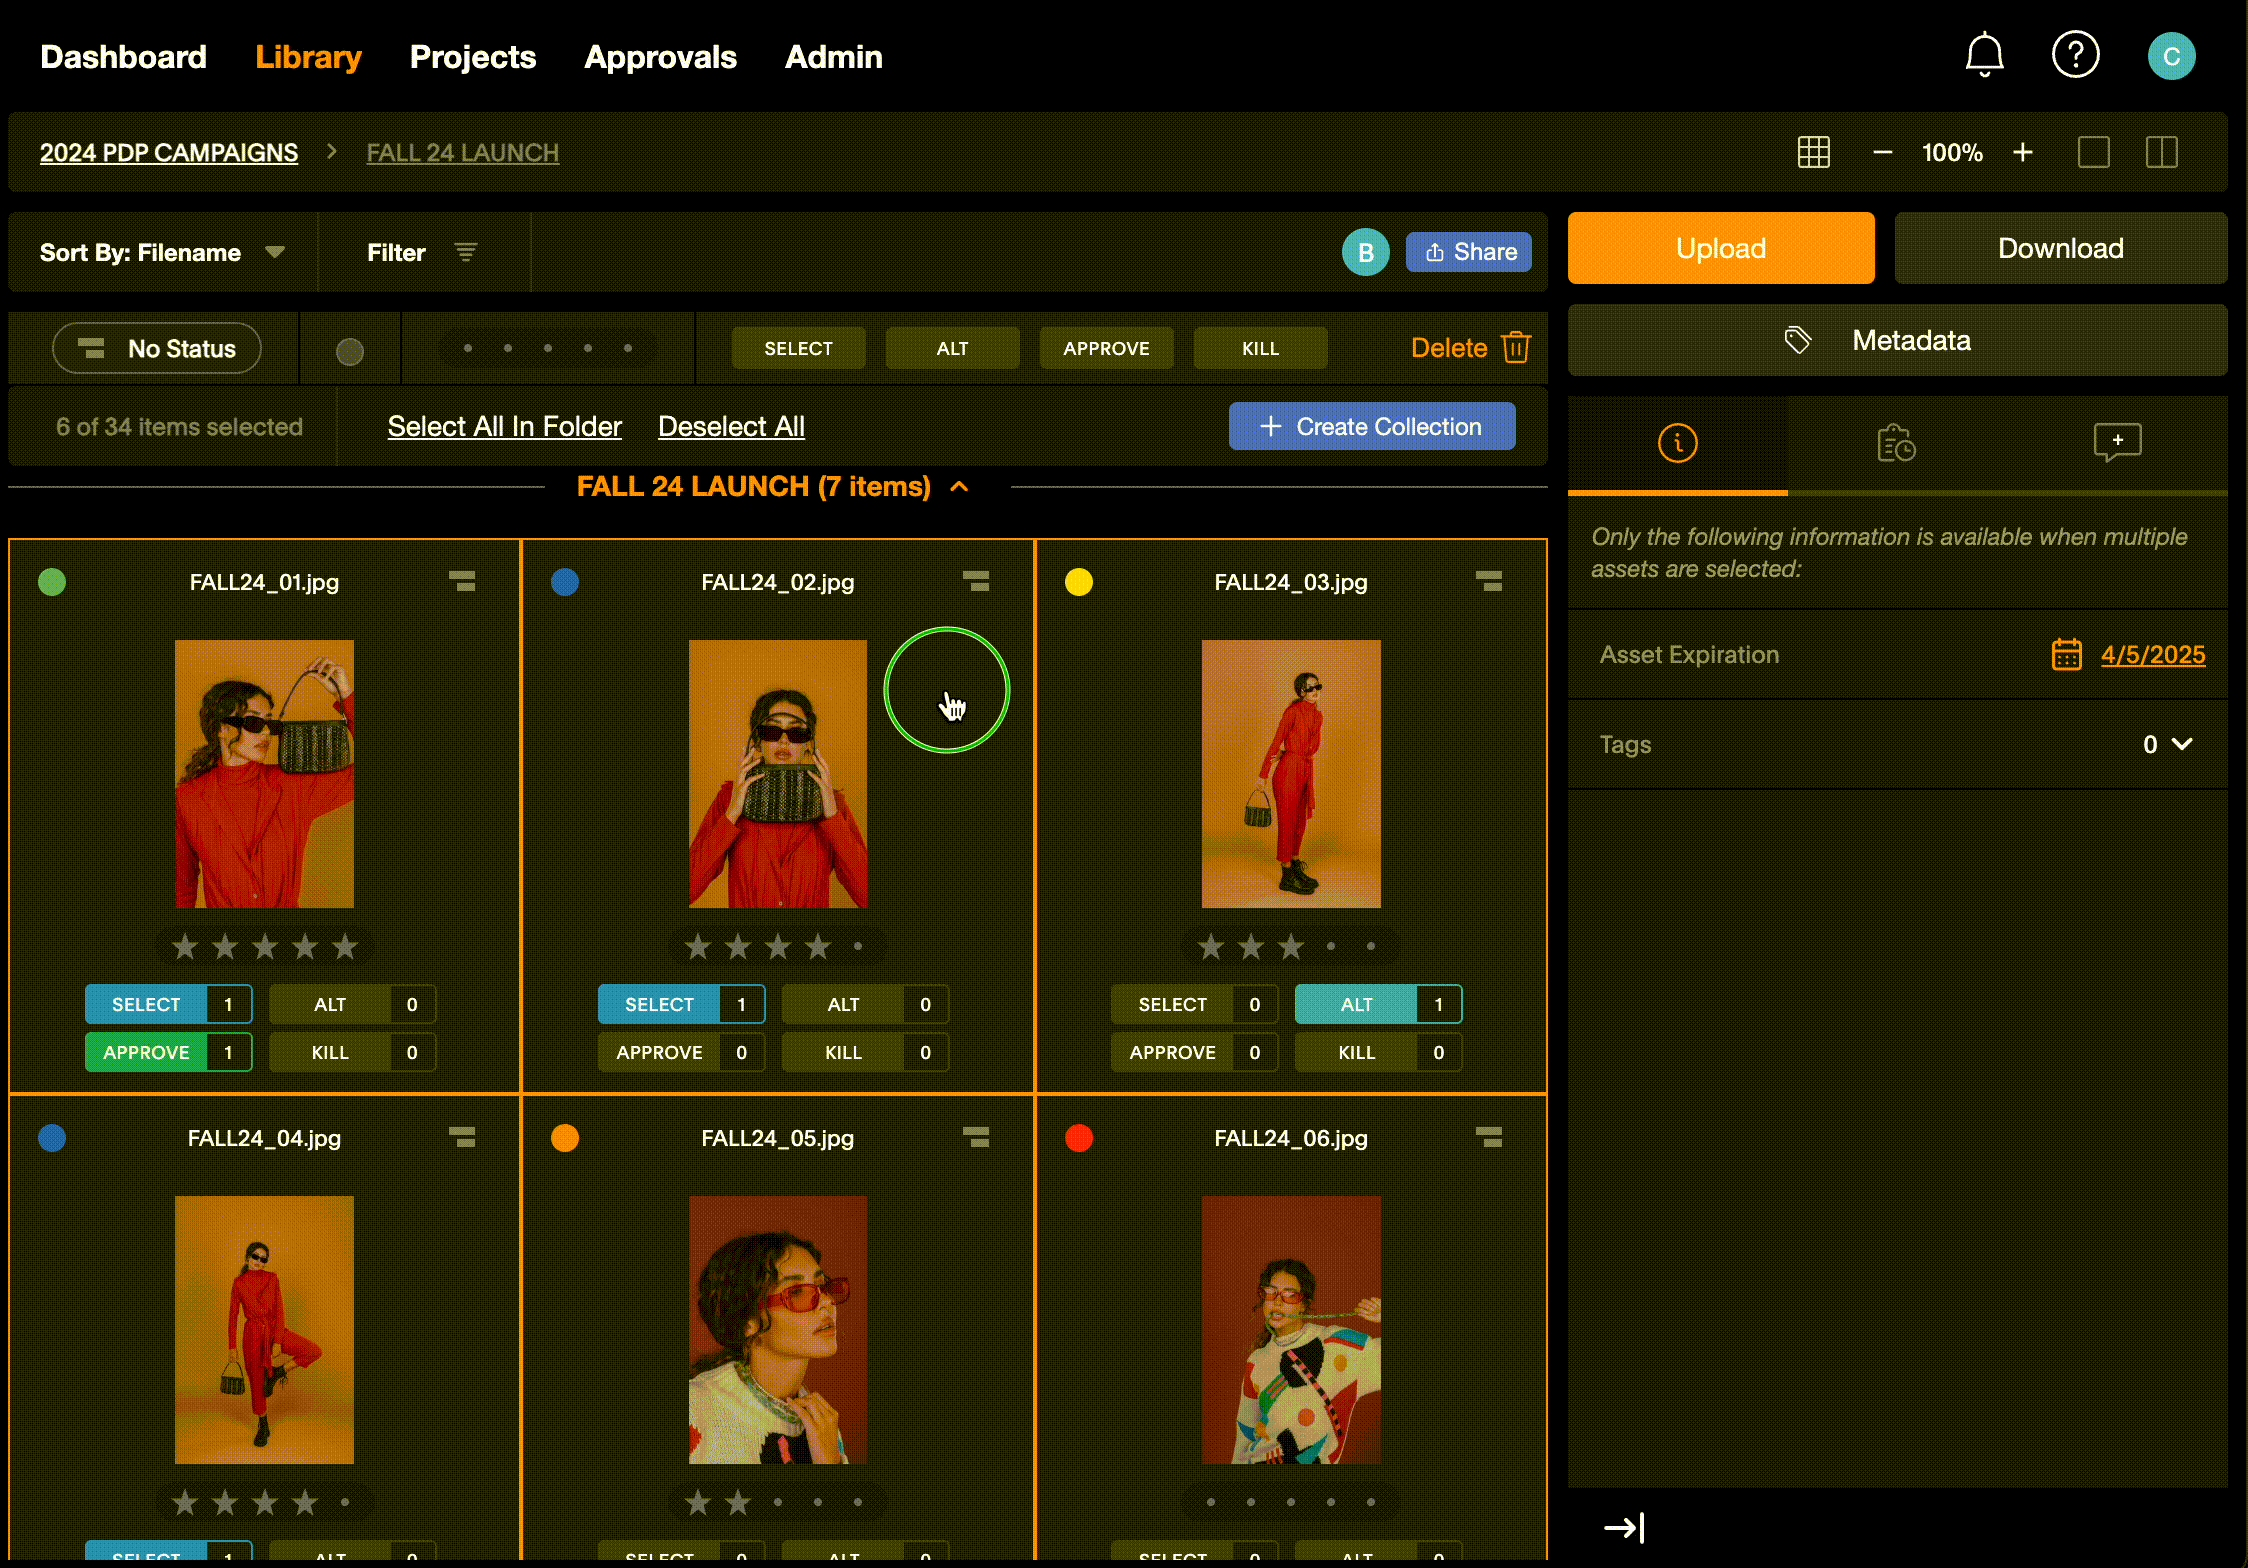Switch to split pane layout icon
Image resolution: width=2248 pixels, height=1568 pixels.
pyautogui.click(x=2161, y=152)
